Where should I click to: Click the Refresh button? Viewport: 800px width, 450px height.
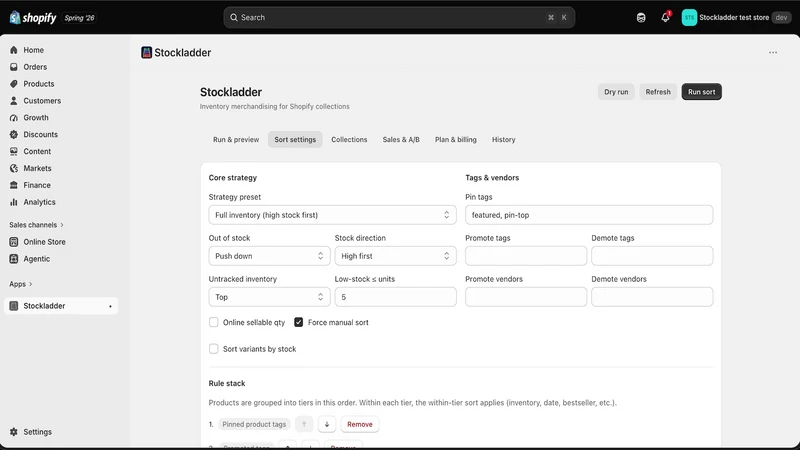click(658, 92)
